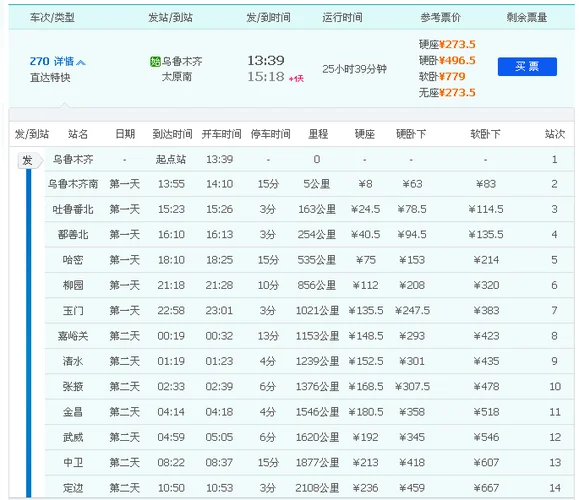Click the 无座¥273.5 price
The height and width of the screenshot is (500, 579).
tap(447, 92)
